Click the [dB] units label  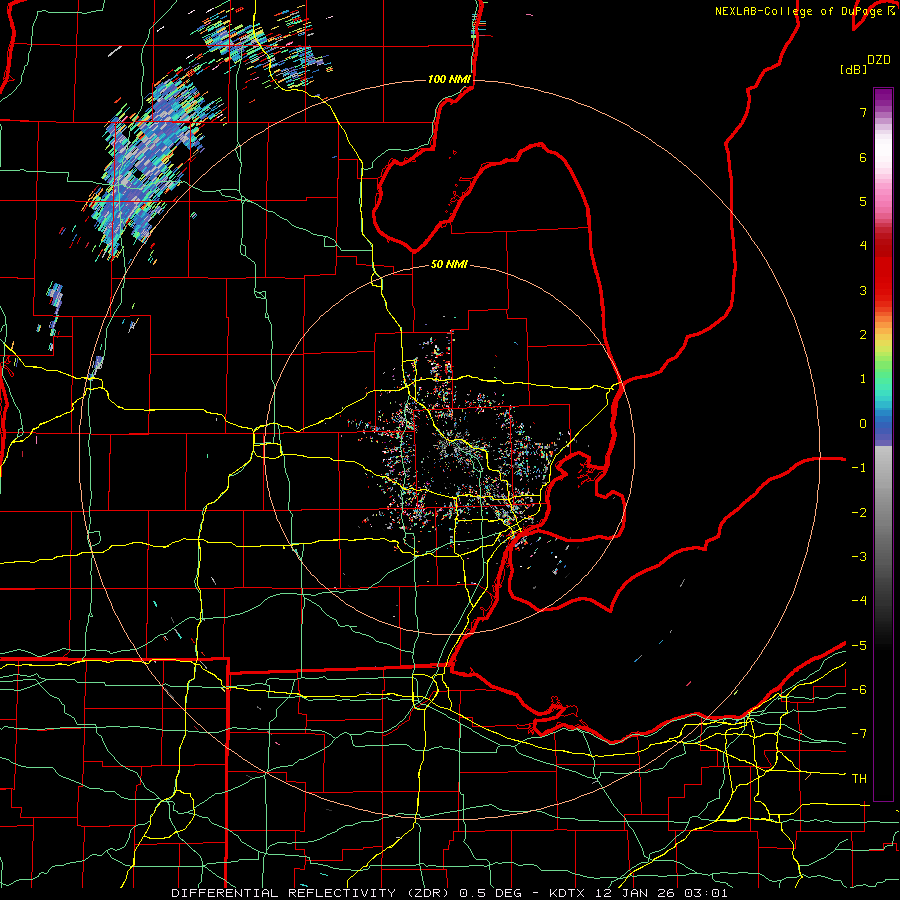tap(853, 69)
